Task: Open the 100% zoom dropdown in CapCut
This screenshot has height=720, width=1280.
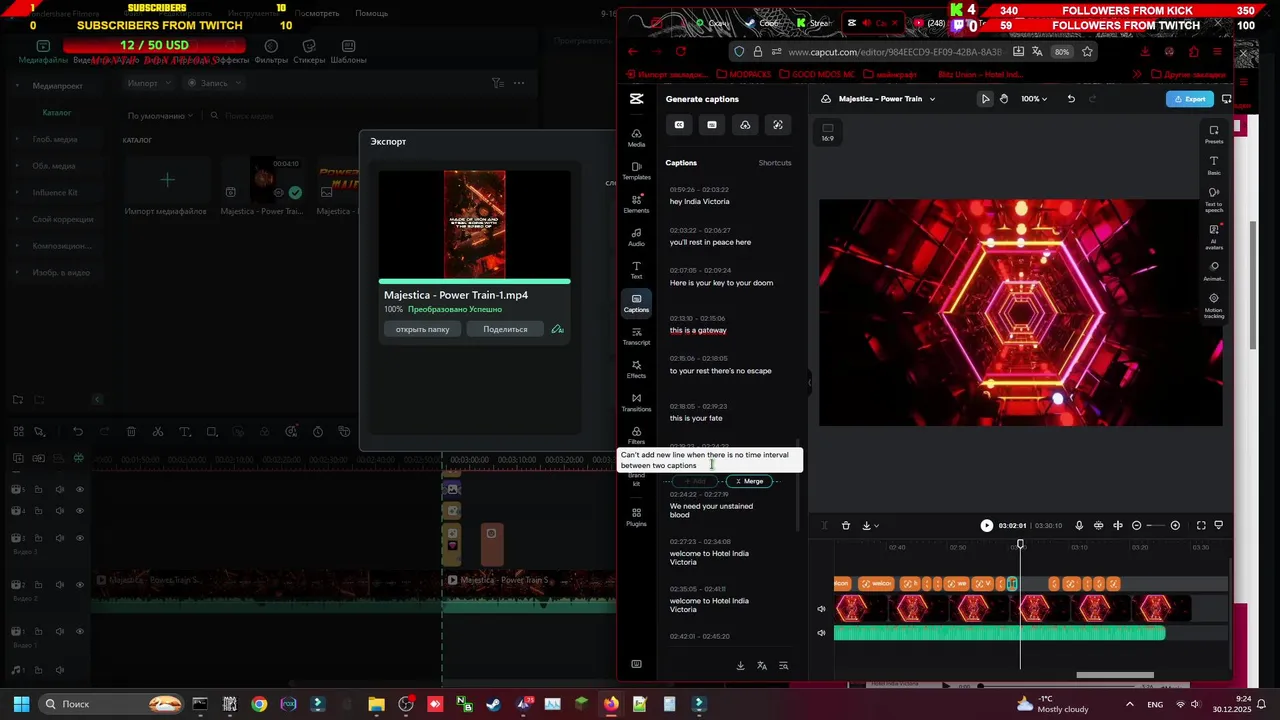Action: pyautogui.click(x=1034, y=99)
